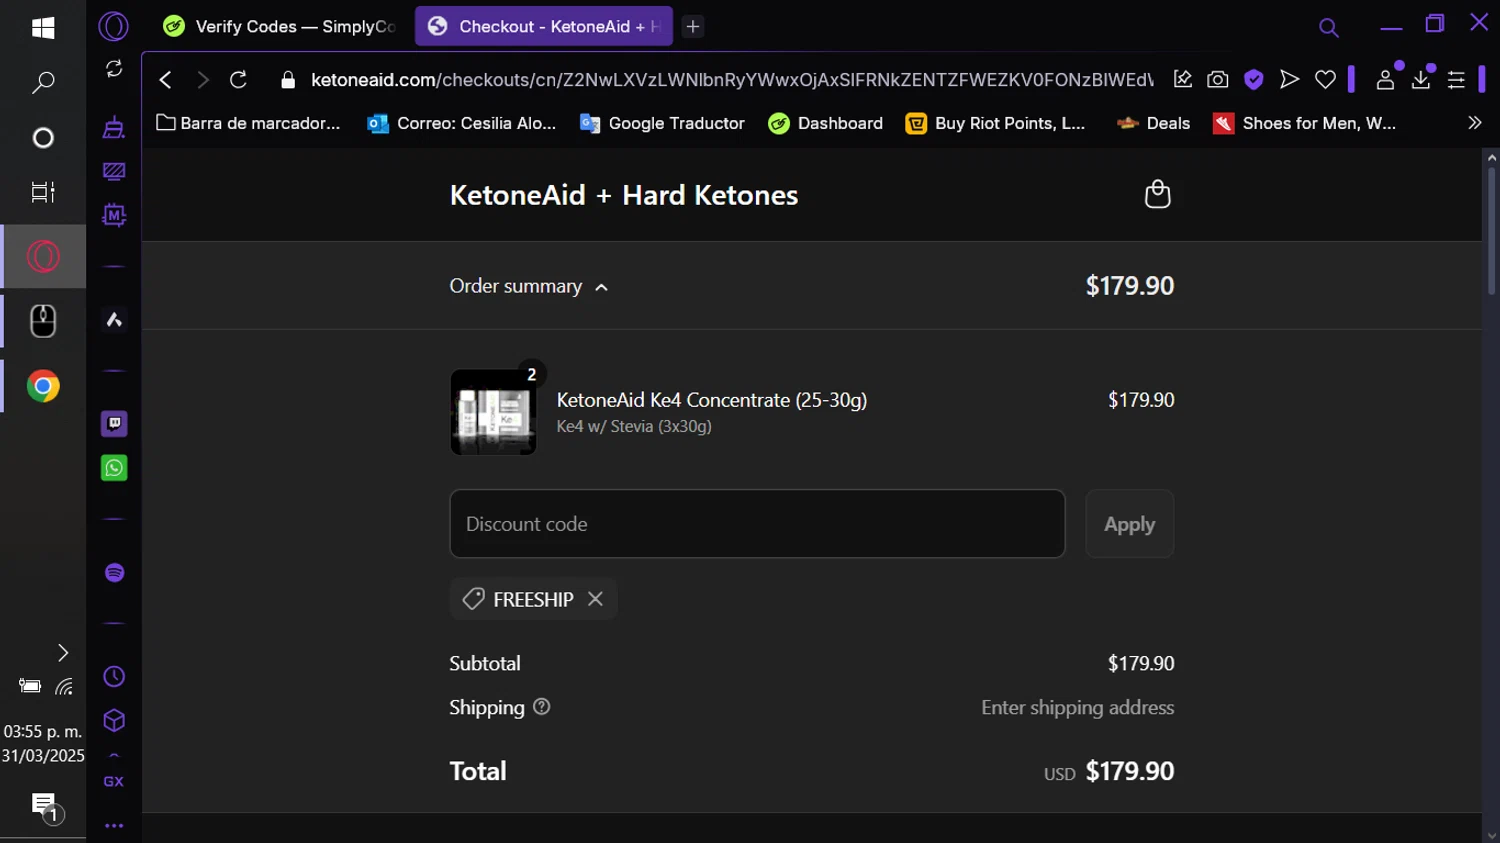The width and height of the screenshot is (1500, 843).
Task: Open the send/flow arrow toolbar icon
Action: coord(1289,80)
